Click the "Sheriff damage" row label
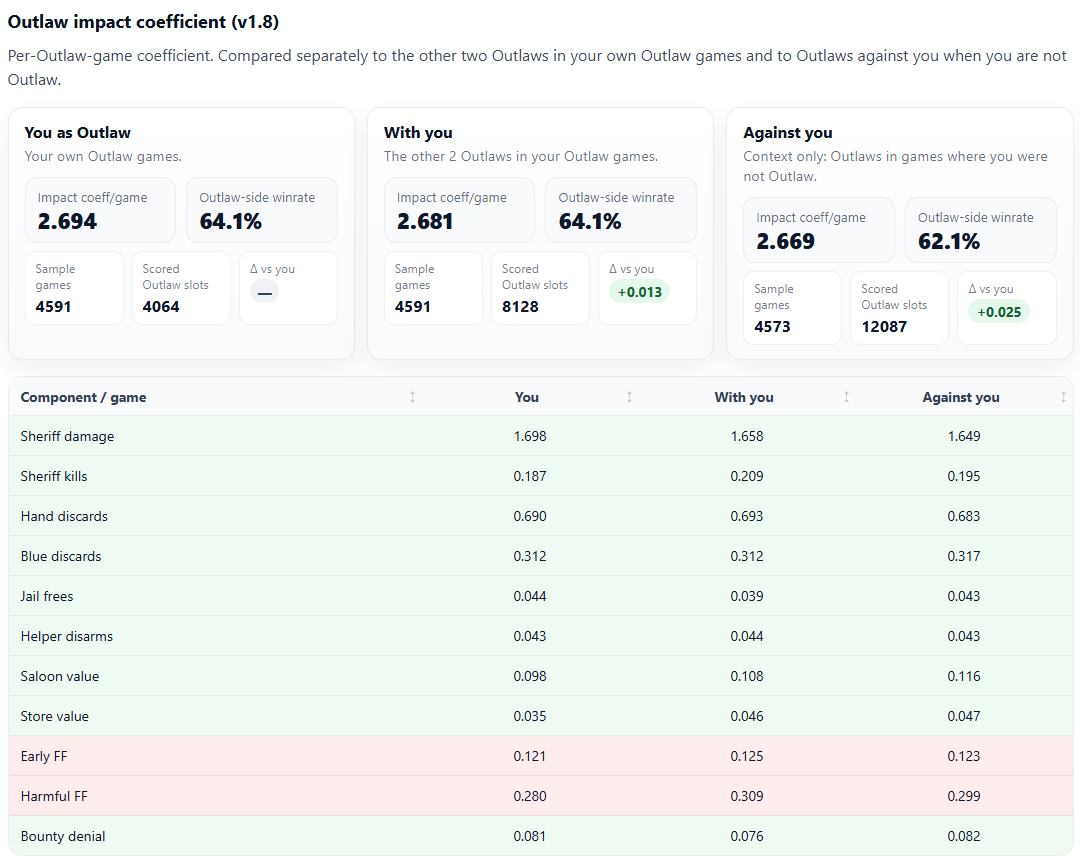This screenshot has width=1080, height=866. point(68,437)
